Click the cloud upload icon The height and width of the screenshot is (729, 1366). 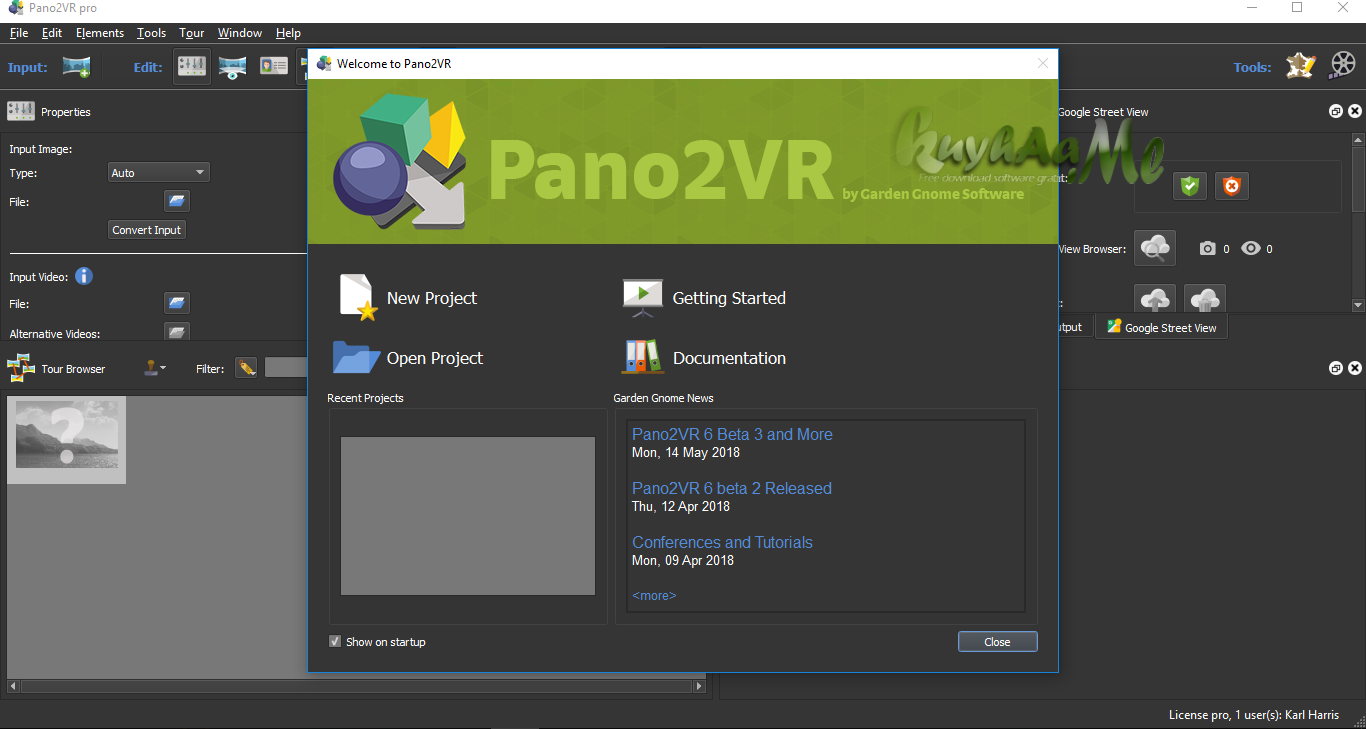pyautogui.click(x=1155, y=298)
